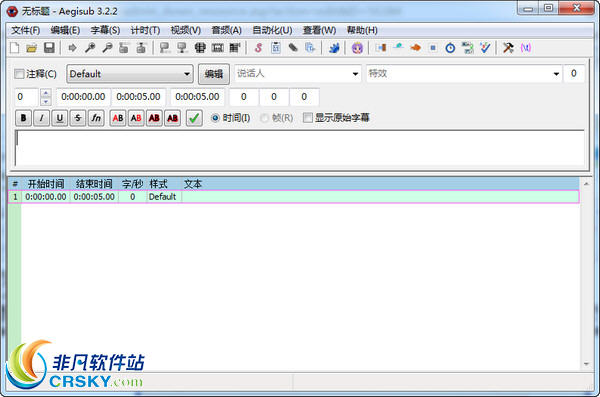The height and width of the screenshot is (397, 600).
Task: Open the 视频(V) menu
Action: (x=186, y=30)
